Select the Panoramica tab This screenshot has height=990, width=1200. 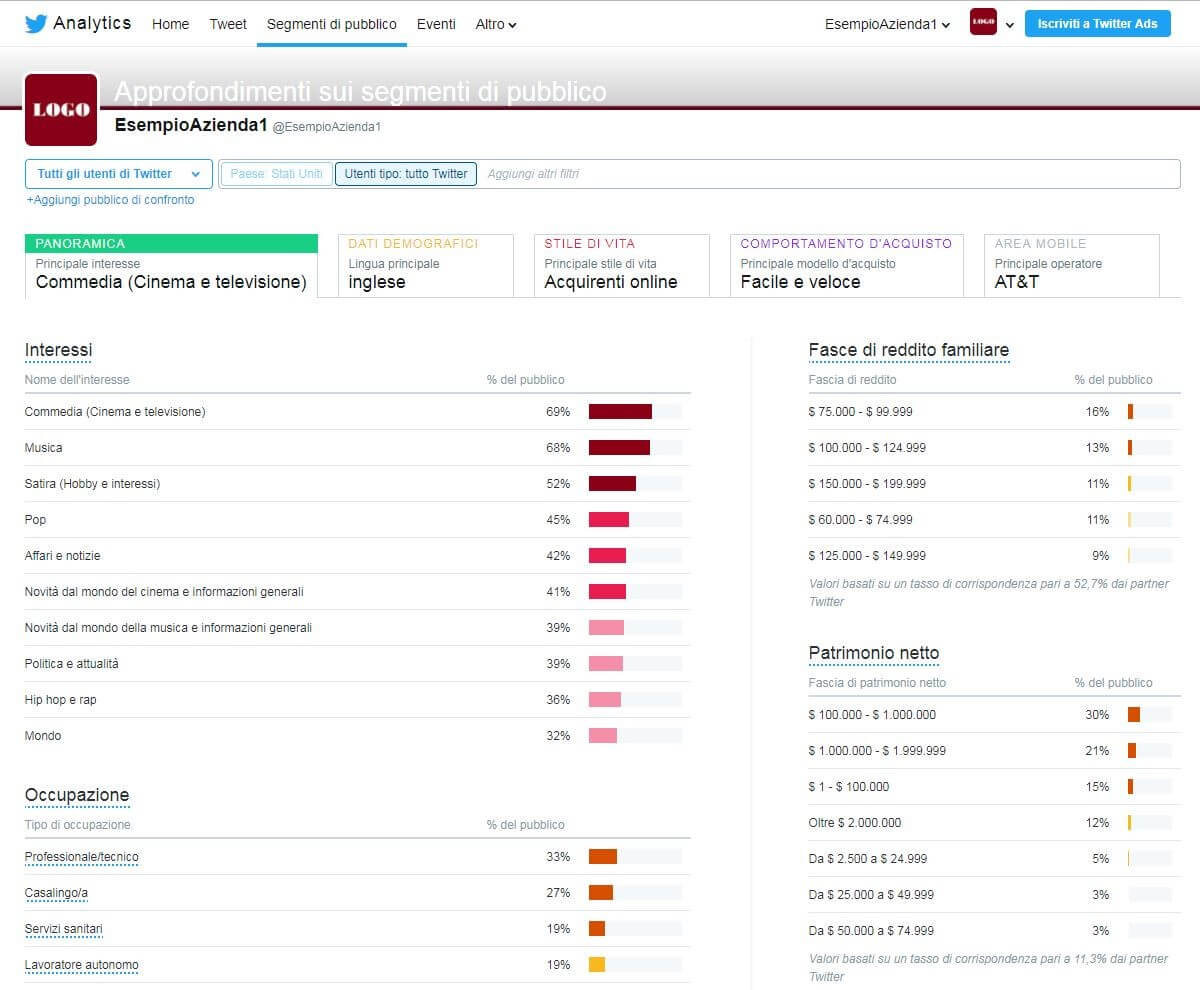[171, 265]
